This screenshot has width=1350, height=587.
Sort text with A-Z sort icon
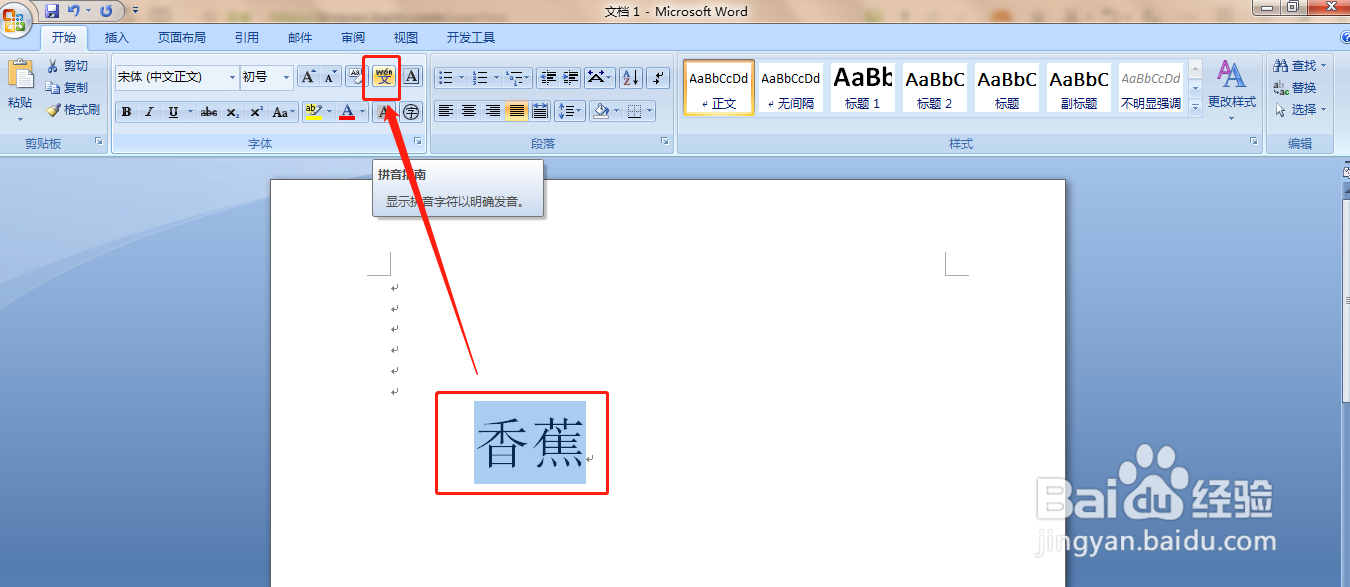pyautogui.click(x=631, y=77)
